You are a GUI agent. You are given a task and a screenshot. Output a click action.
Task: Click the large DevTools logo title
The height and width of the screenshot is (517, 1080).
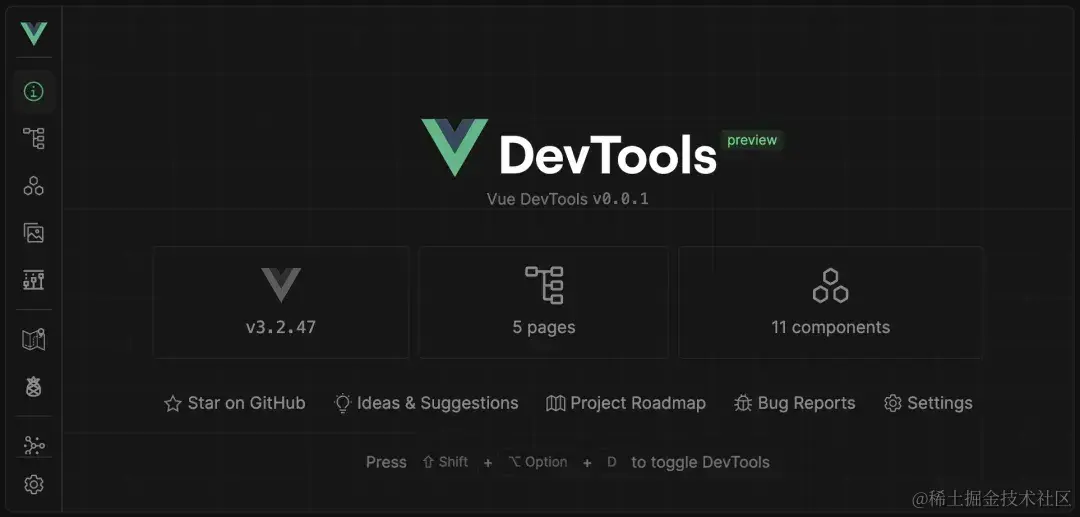(x=569, y=147)
